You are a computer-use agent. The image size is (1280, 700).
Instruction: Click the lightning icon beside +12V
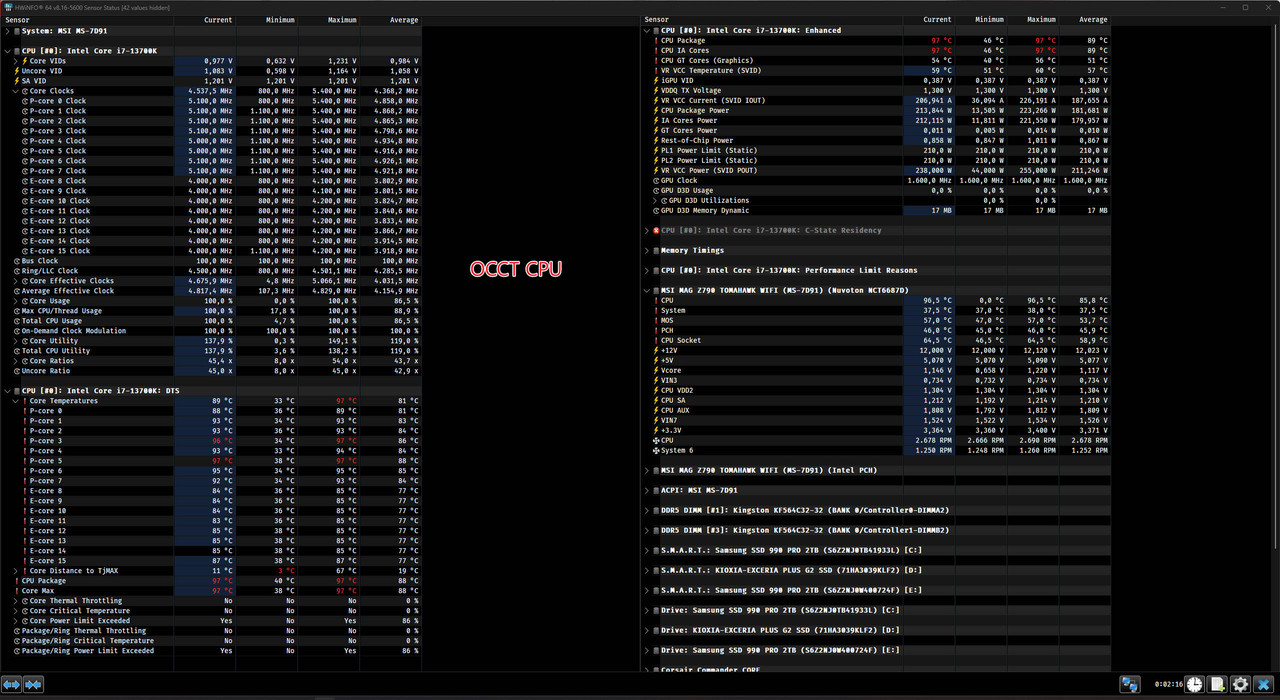tap(656, 351)
